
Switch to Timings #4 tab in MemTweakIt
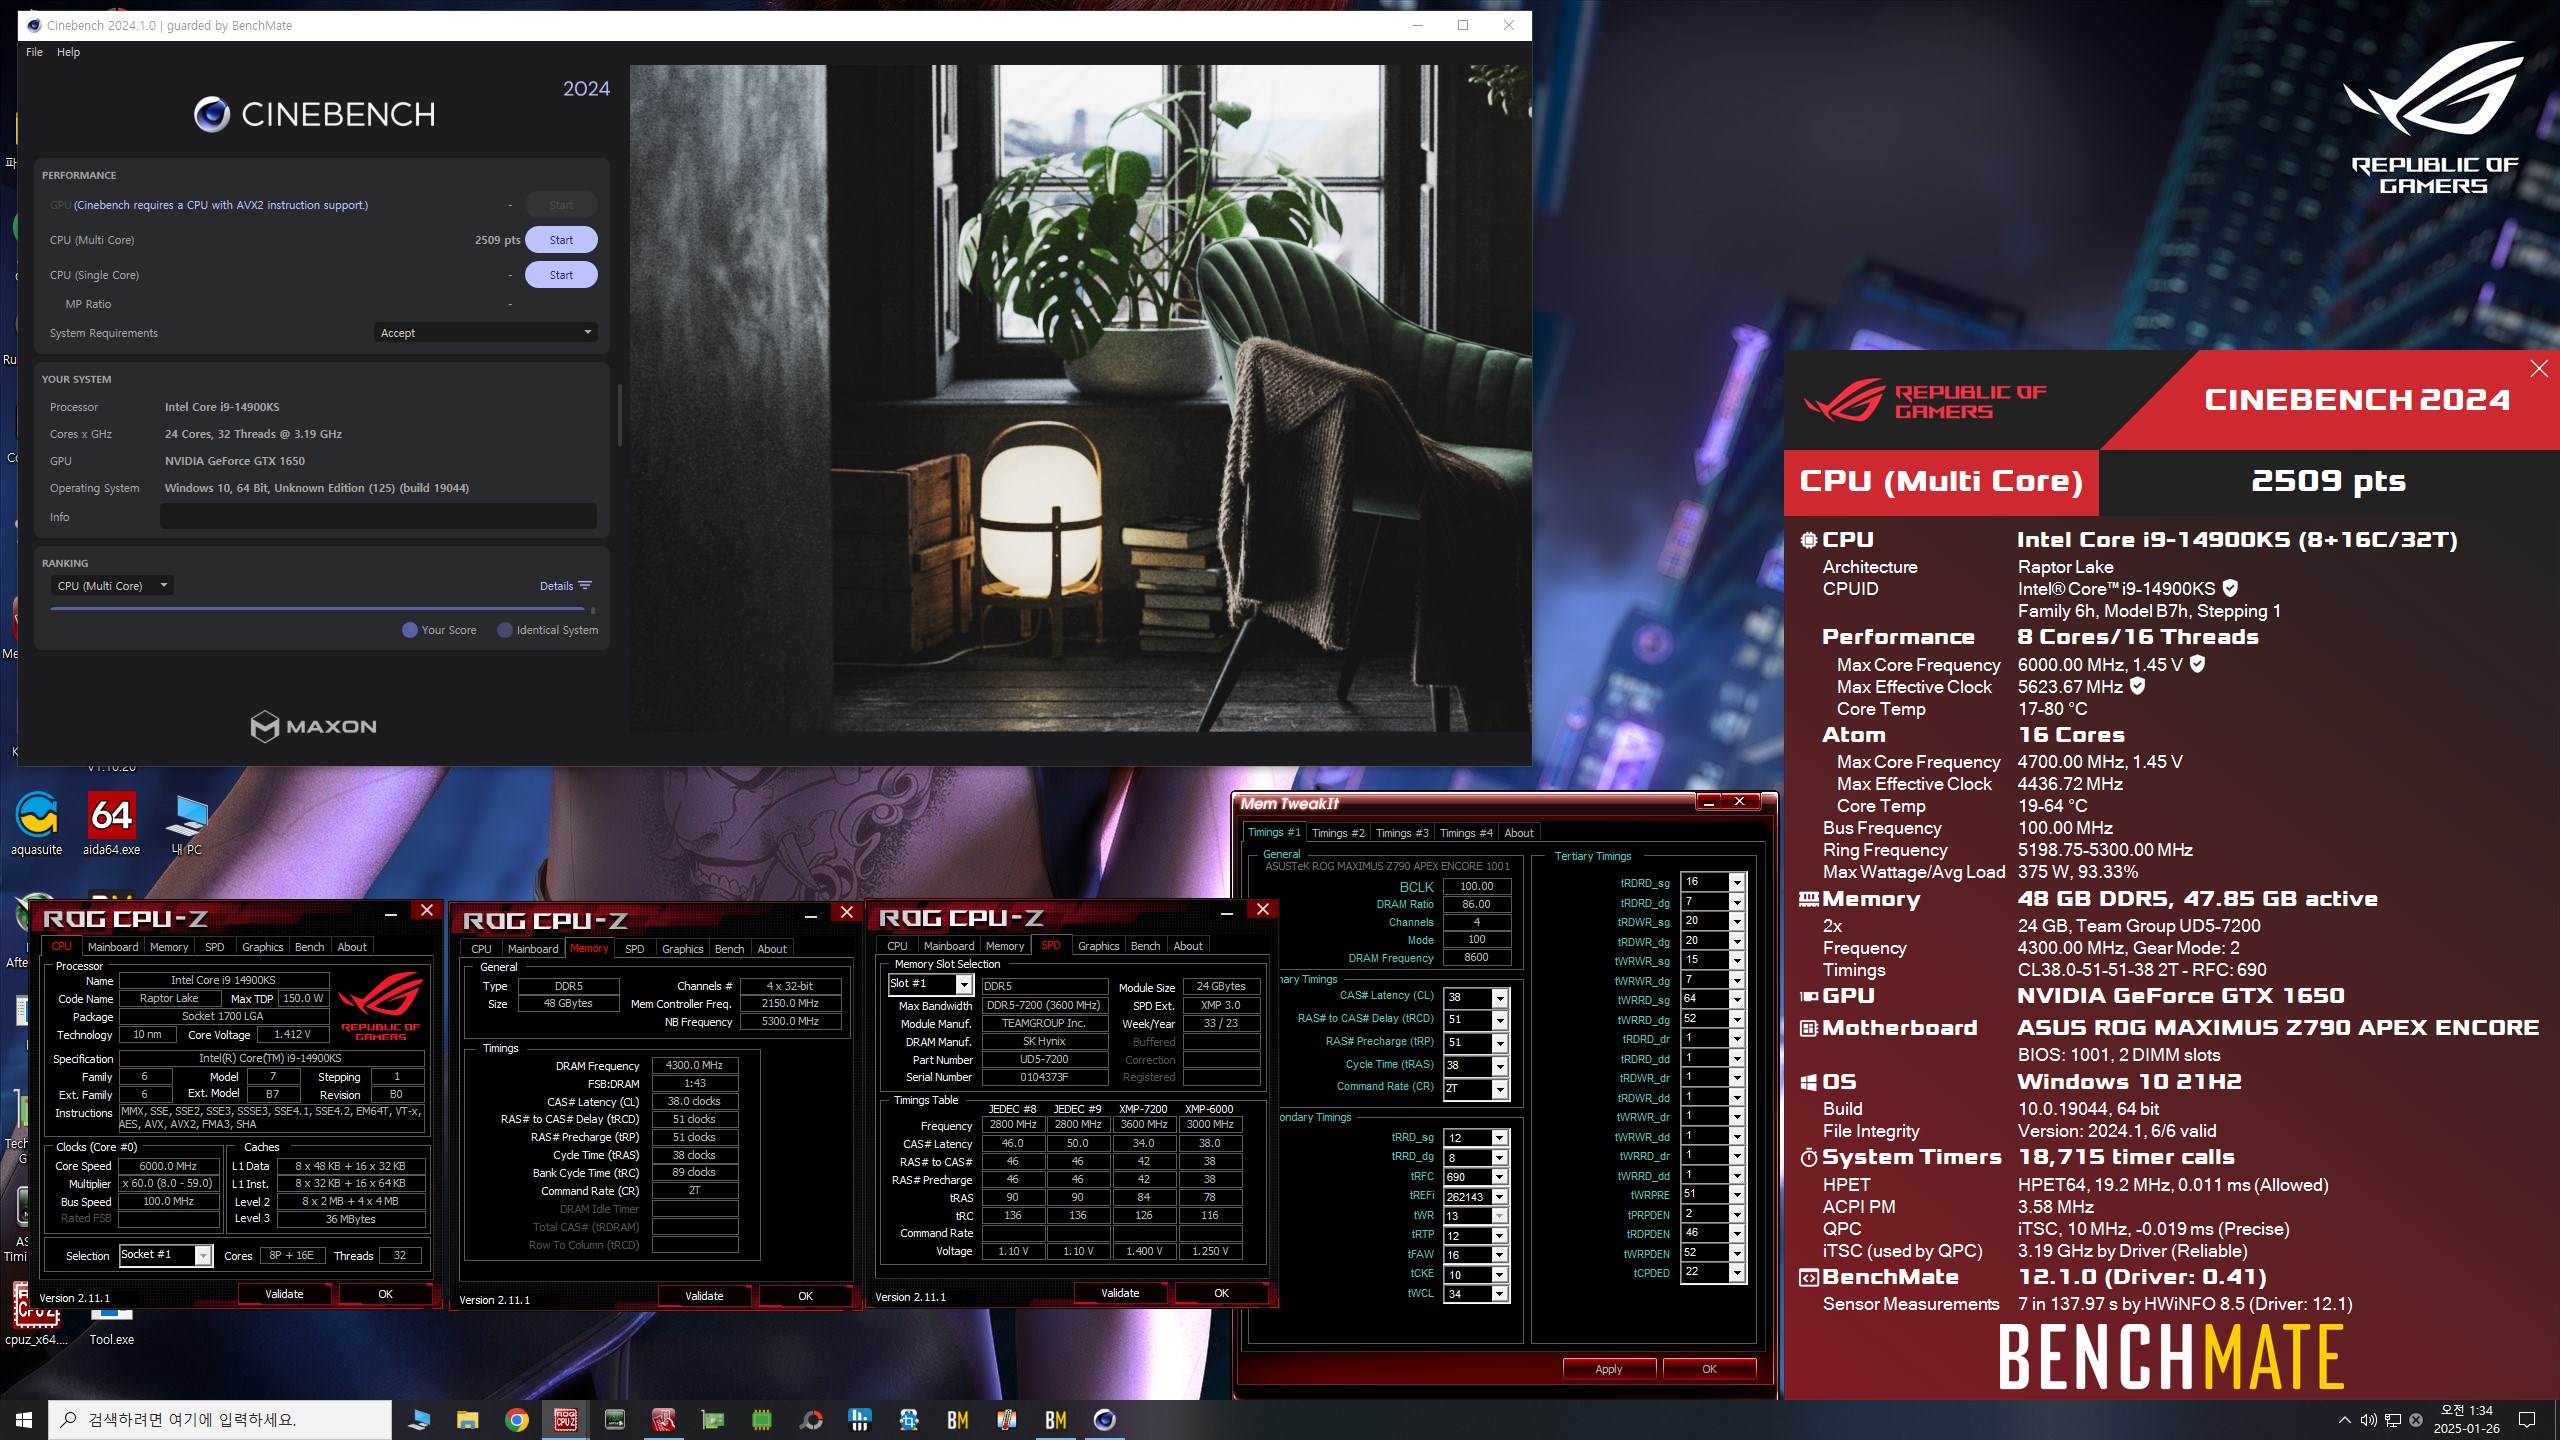[1465, 833]
